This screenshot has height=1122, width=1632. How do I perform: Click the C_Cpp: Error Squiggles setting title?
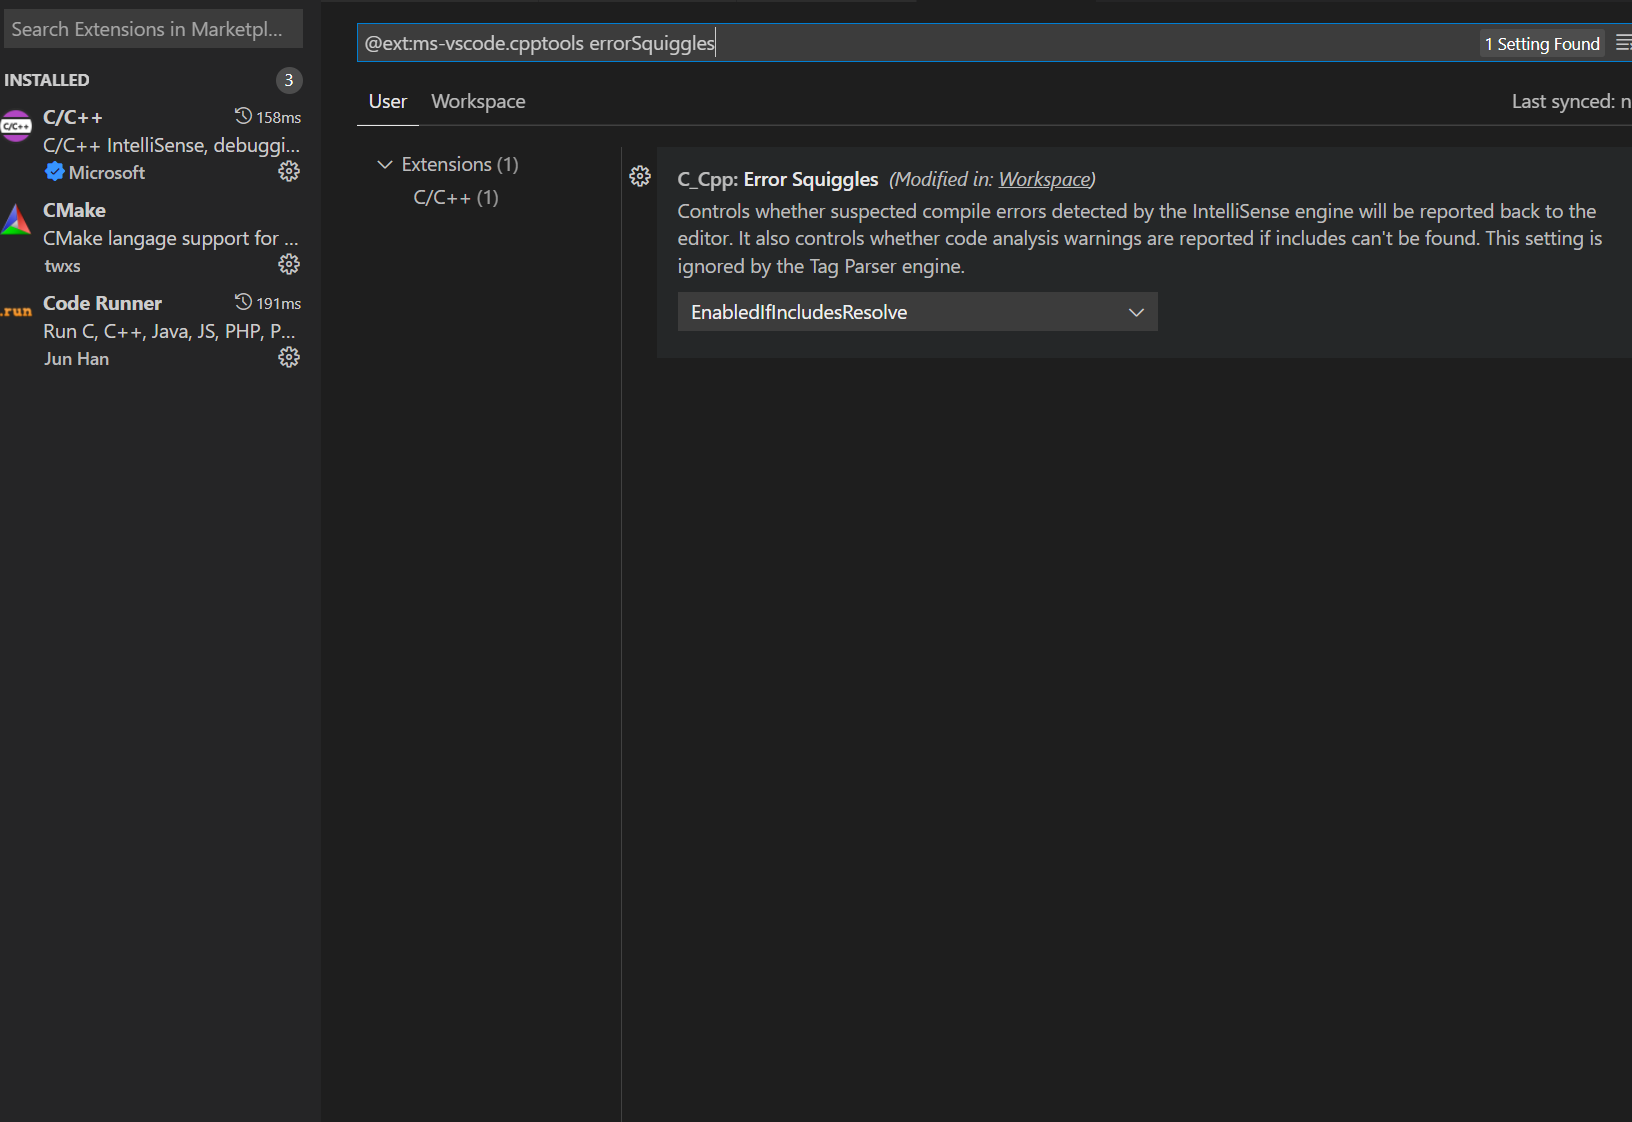click(778, 179)
